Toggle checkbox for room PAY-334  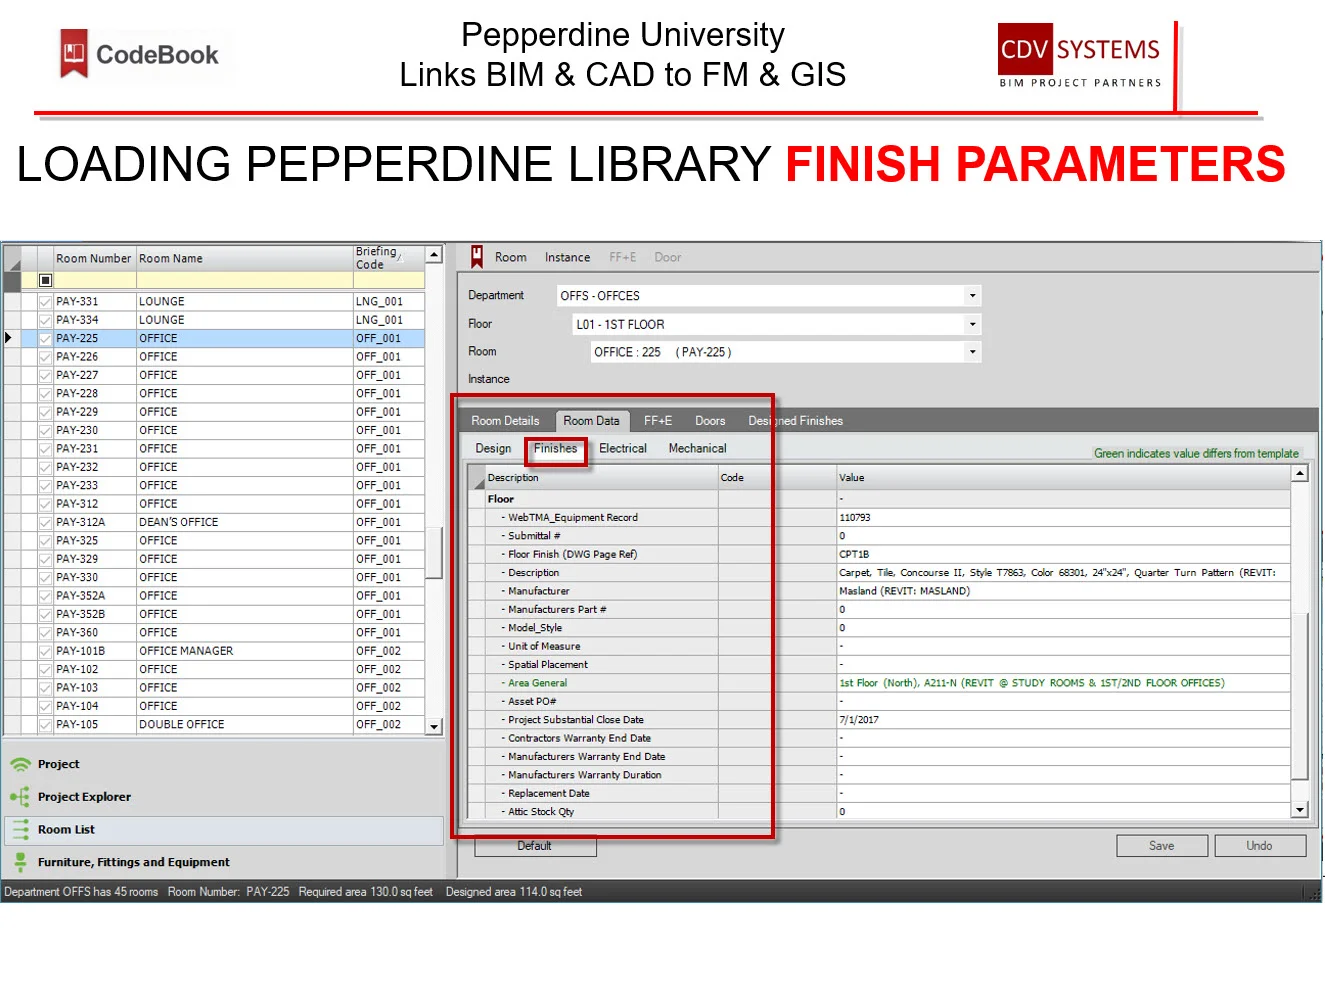coord(45,320)
